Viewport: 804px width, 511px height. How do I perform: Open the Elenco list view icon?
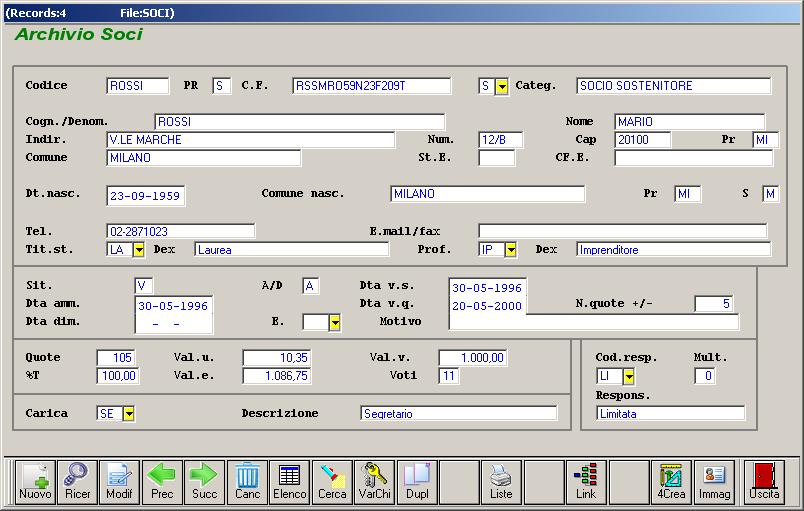click(290, 481)
